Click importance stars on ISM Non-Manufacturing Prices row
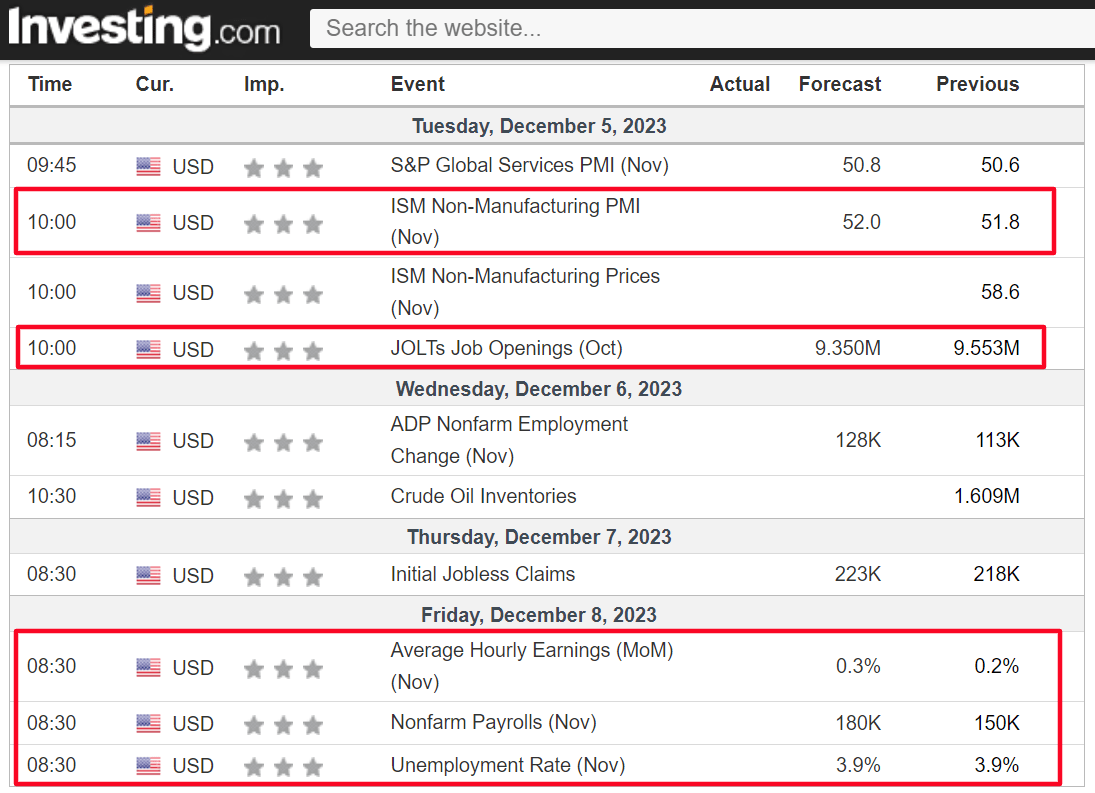 pos(283,294)
